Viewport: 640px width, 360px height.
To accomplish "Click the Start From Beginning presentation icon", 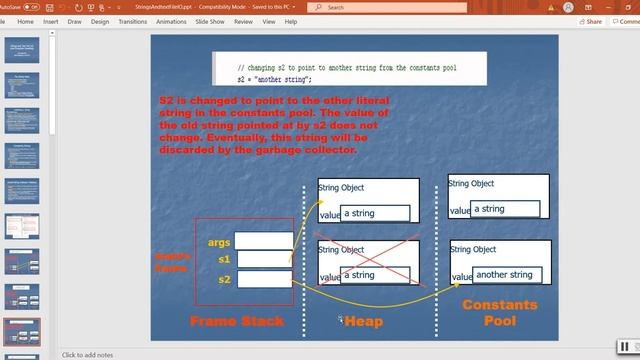I will click(x=91, y=7).
